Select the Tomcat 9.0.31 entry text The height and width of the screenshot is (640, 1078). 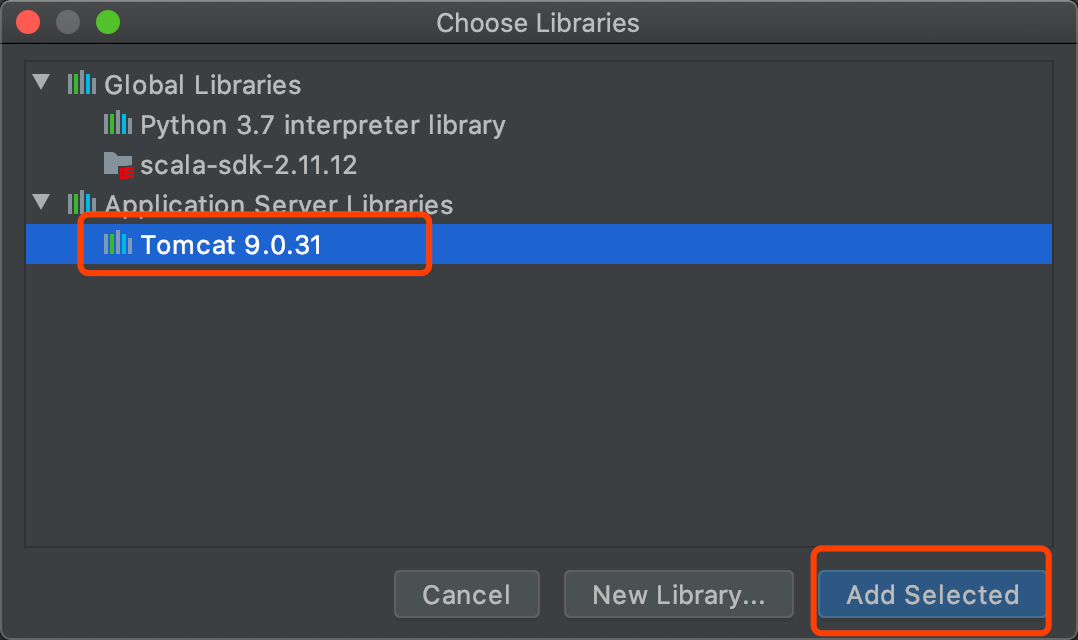tap(231, 245)
